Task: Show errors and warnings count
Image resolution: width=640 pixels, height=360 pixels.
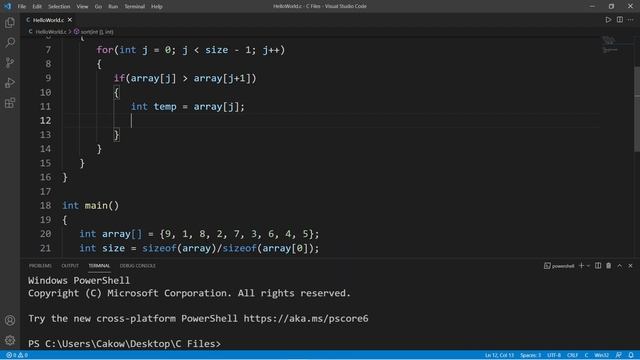Action: click(17, 355)
